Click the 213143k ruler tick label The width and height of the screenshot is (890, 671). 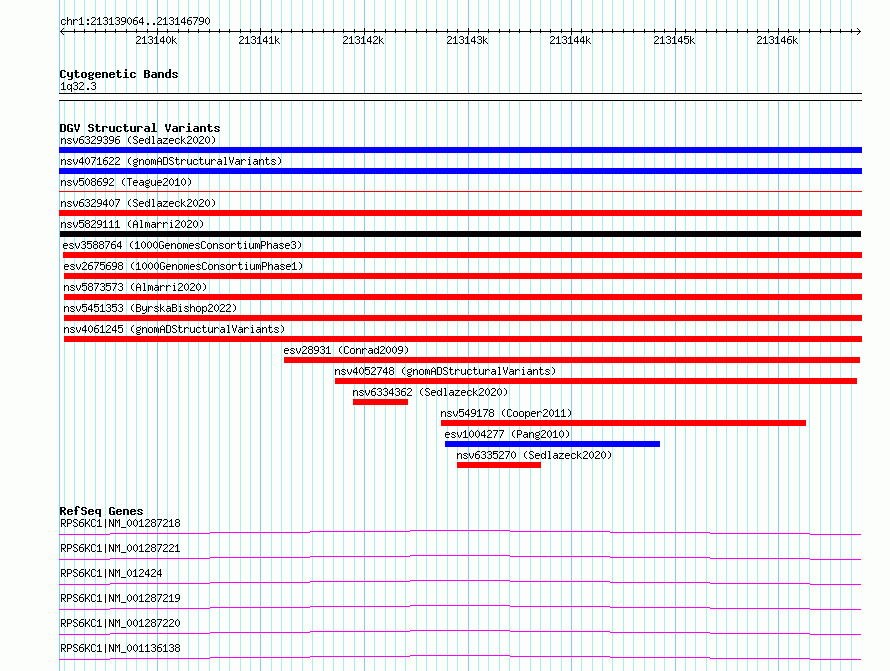(467, 40)
